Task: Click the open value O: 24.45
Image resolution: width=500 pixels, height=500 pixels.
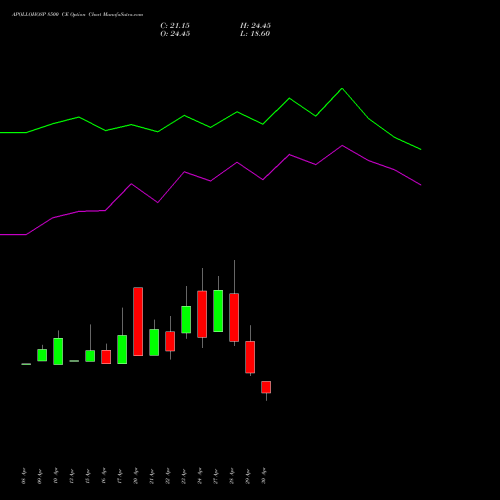Action: click(175, 34)
